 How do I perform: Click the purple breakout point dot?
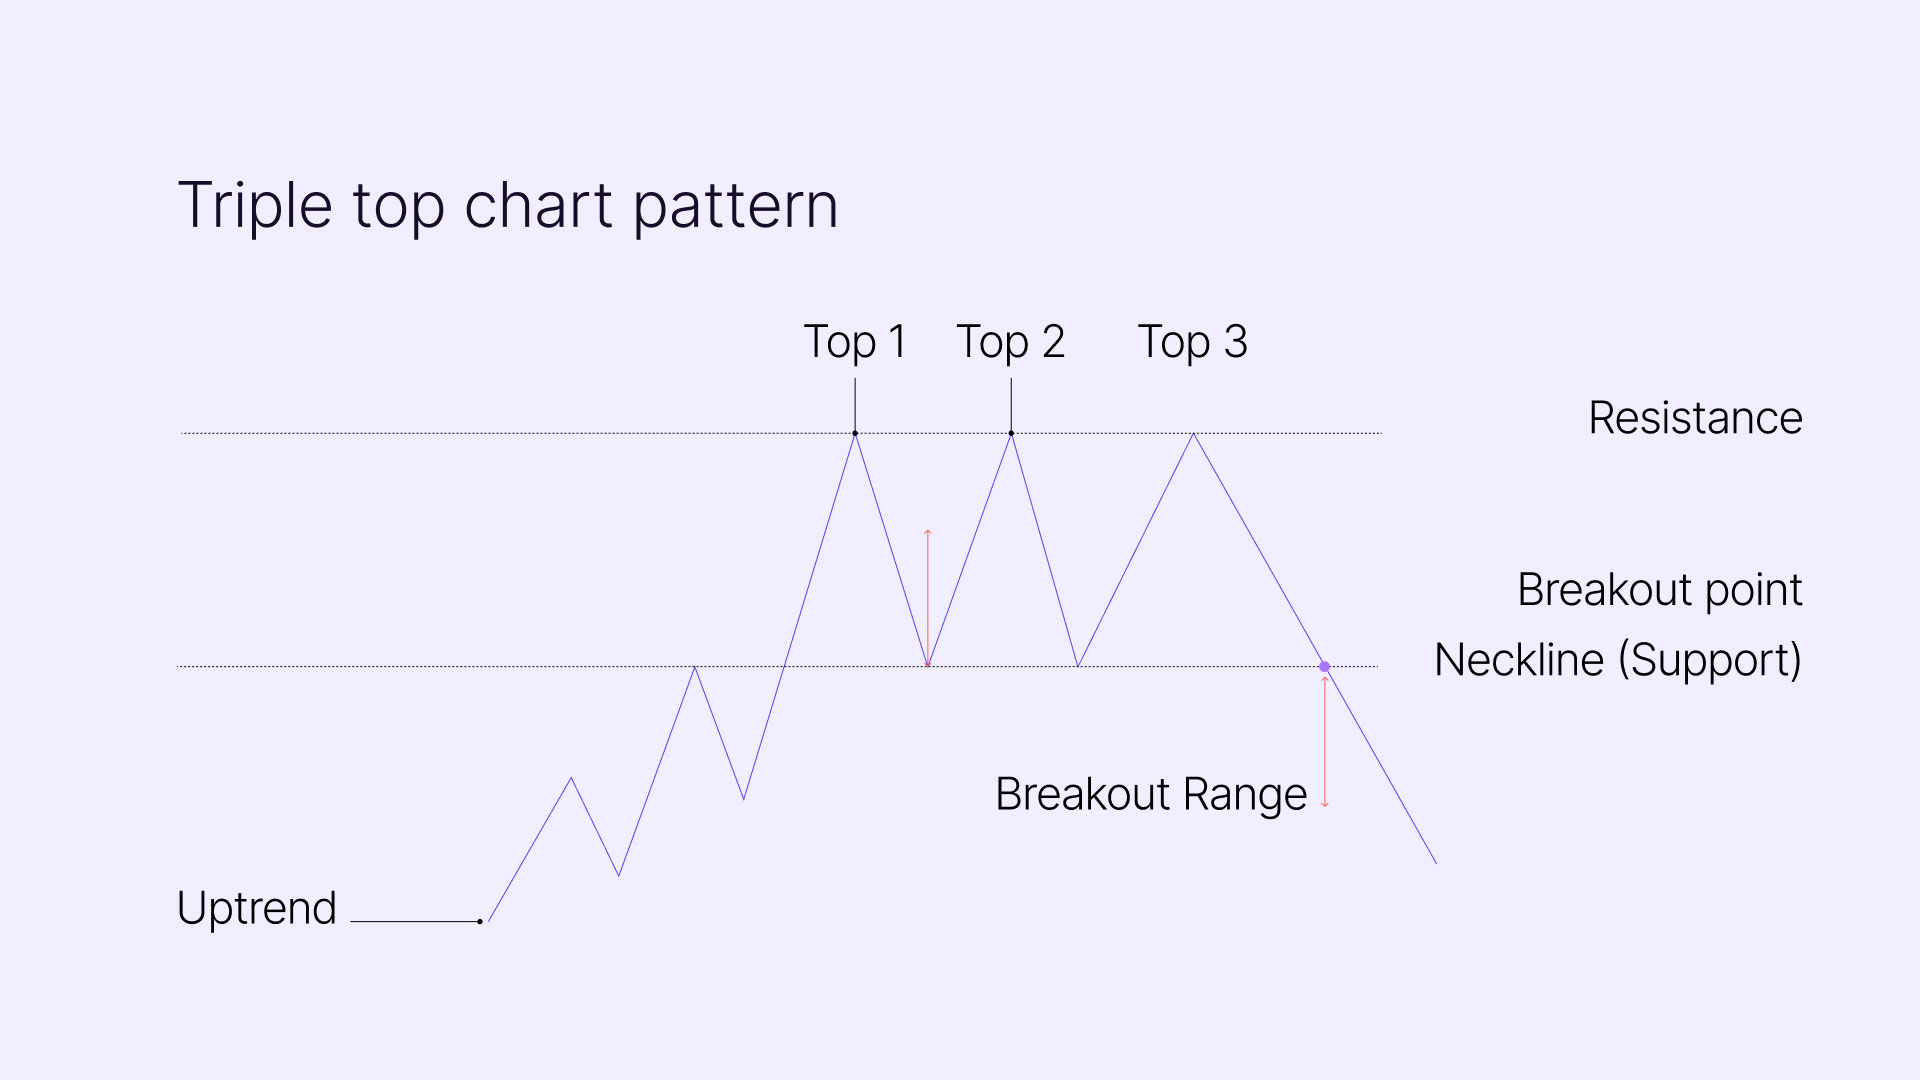coord(1324,666)
